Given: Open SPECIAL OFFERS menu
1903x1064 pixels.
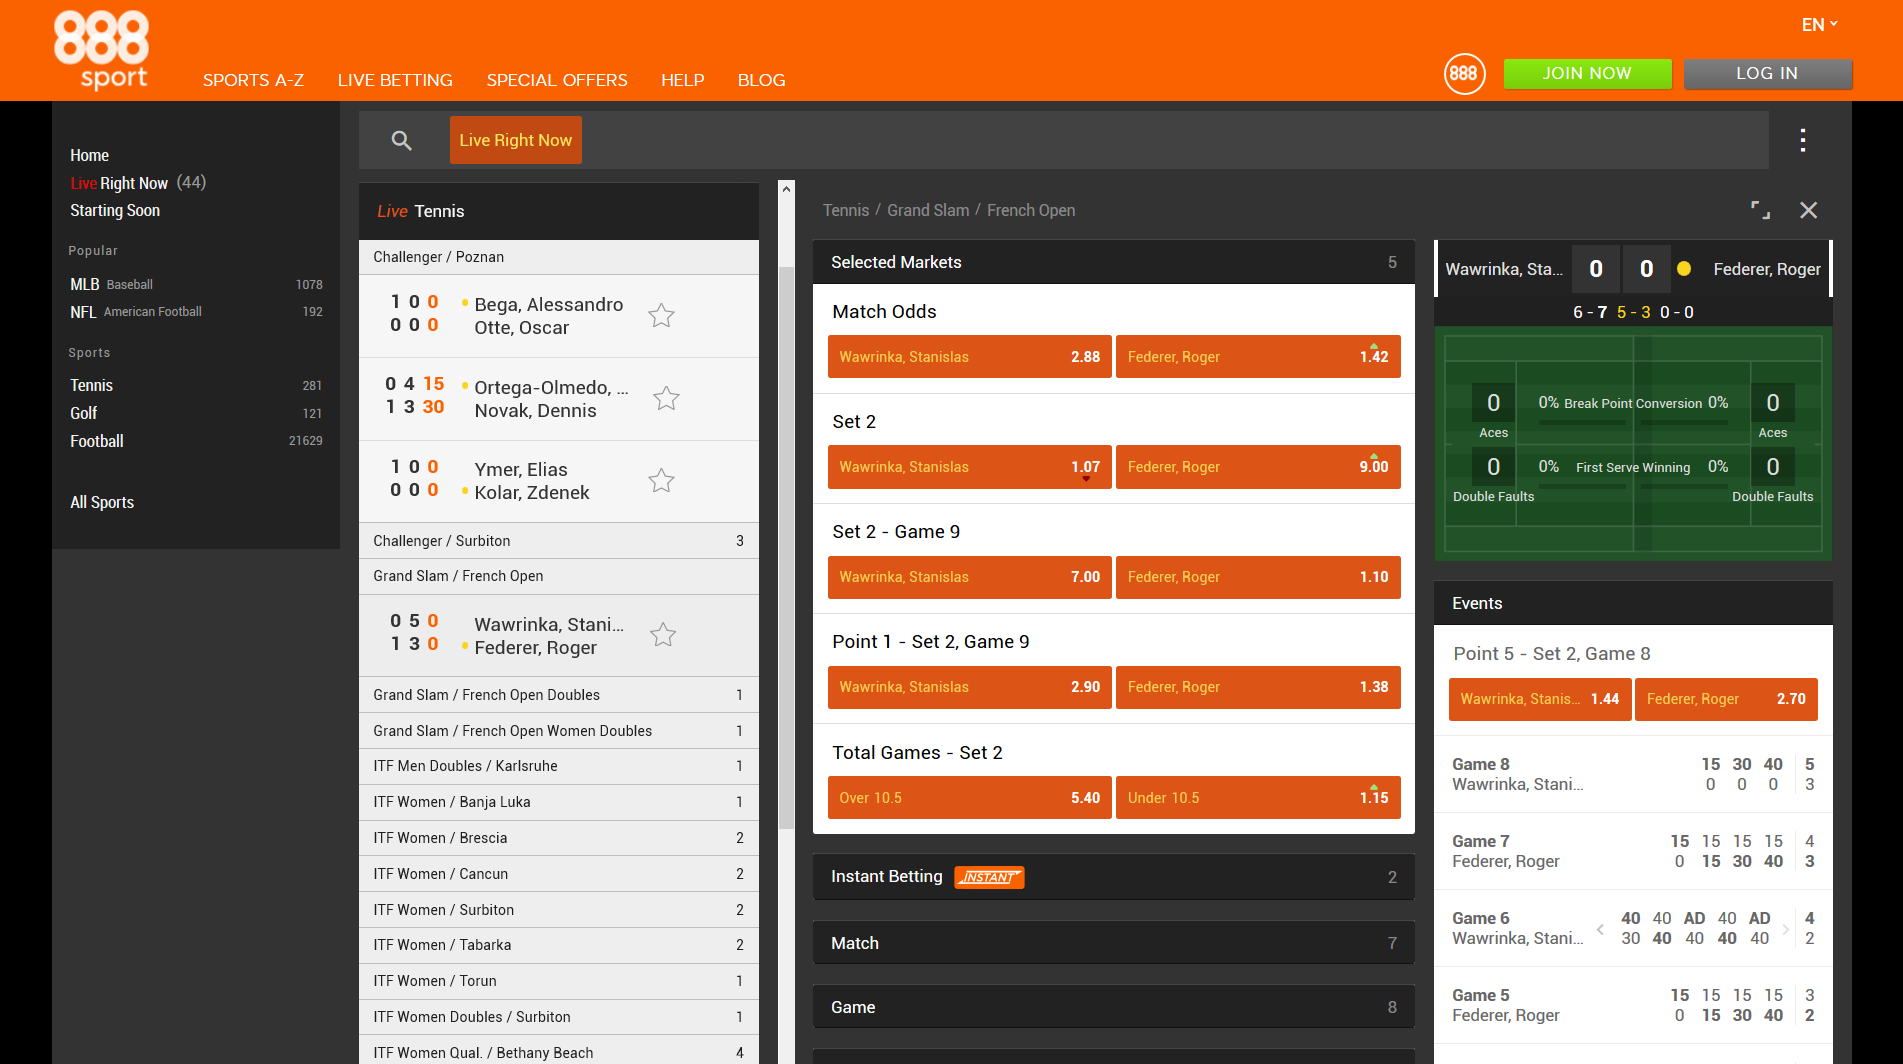Looking at the screenshot, I should click(x=557, y=80).
